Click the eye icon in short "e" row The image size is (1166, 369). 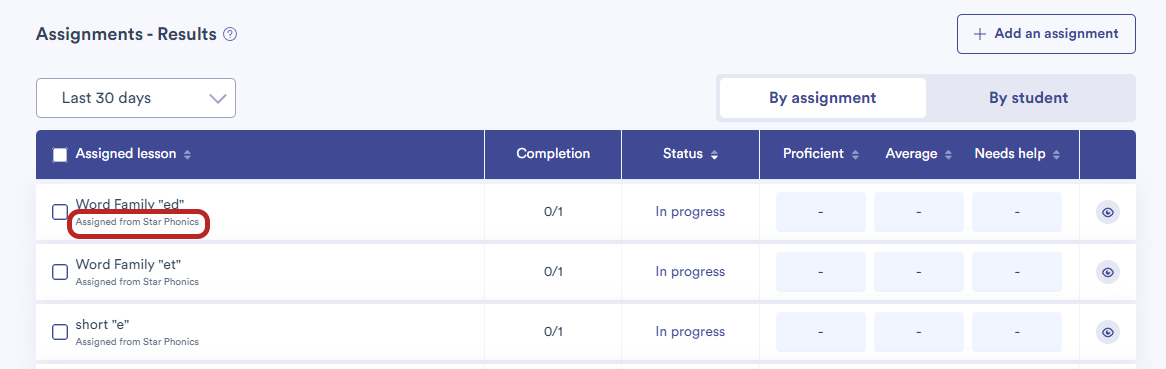(1107, 333)
